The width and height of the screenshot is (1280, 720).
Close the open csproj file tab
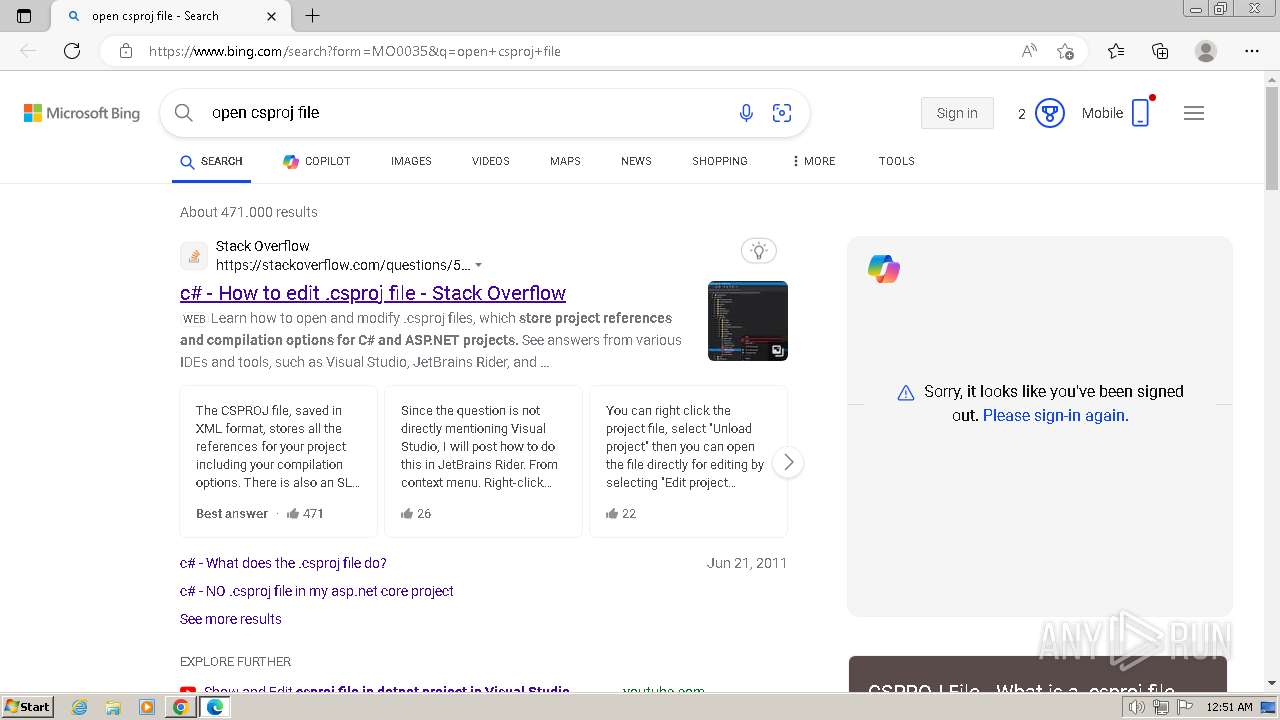(x=272, y=16)
